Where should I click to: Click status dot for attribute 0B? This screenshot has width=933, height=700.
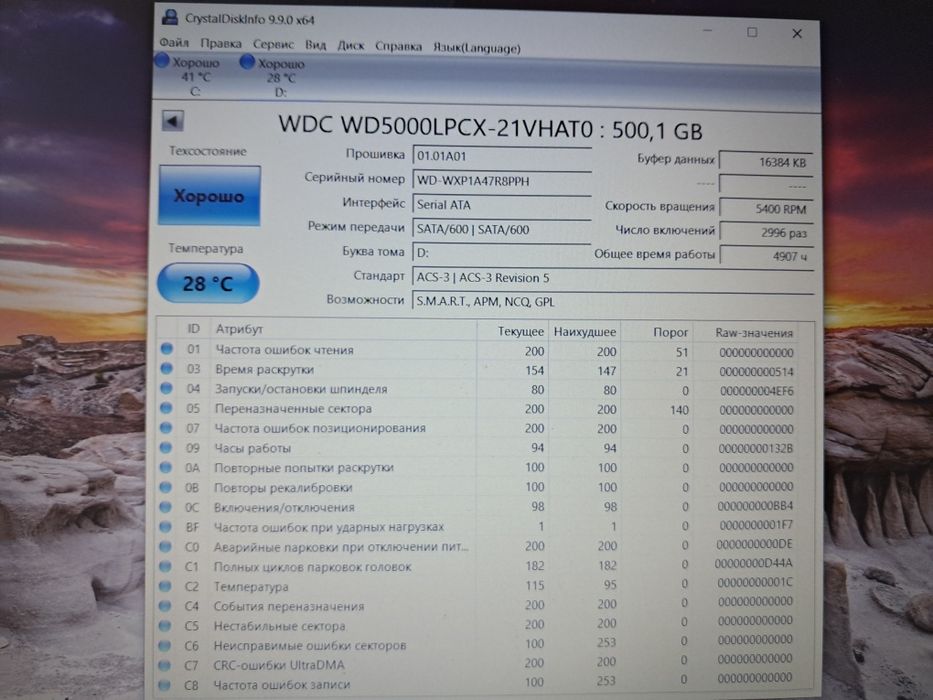[166, 487]
